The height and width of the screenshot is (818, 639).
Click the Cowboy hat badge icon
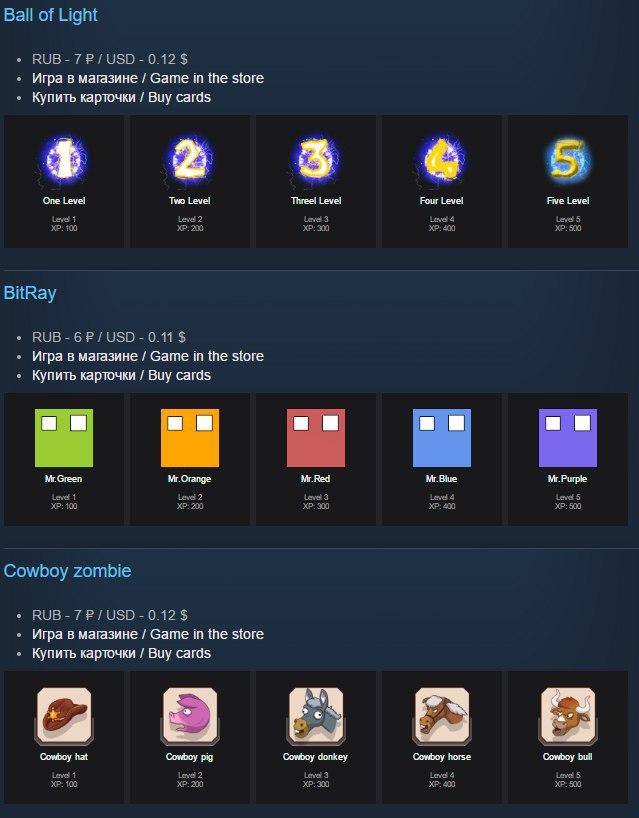[64, 716]
